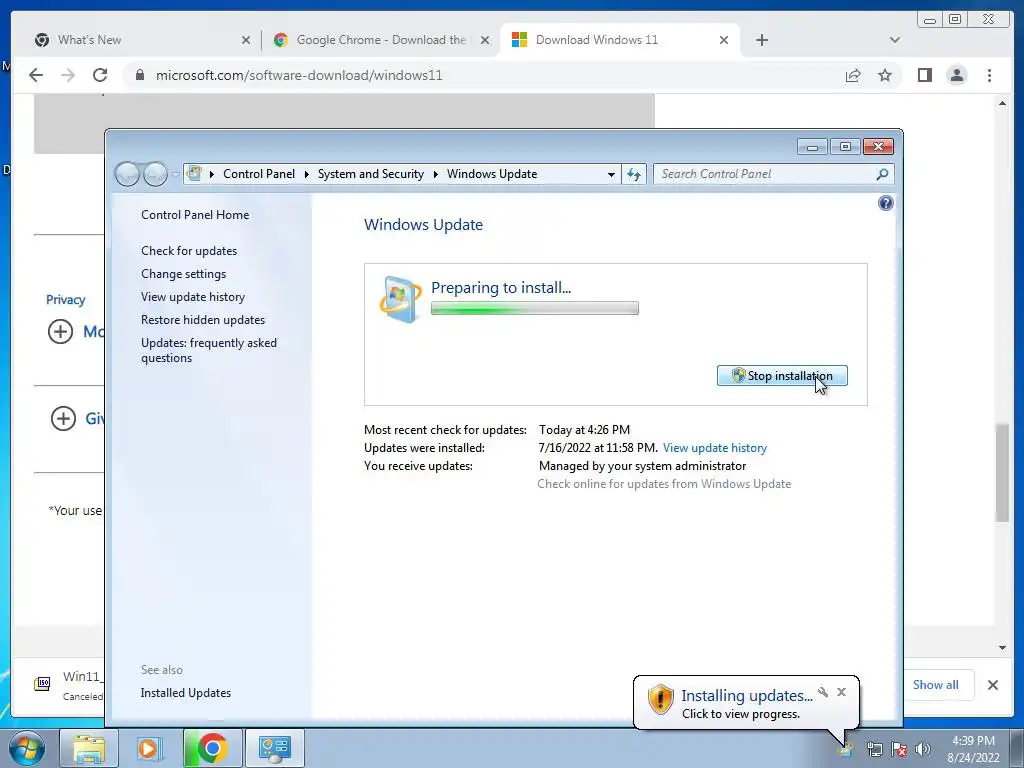Viewport: 1024px width, 768px height.
Task: Click Windows Update breadcrumb segment
Action: (492, 174)
